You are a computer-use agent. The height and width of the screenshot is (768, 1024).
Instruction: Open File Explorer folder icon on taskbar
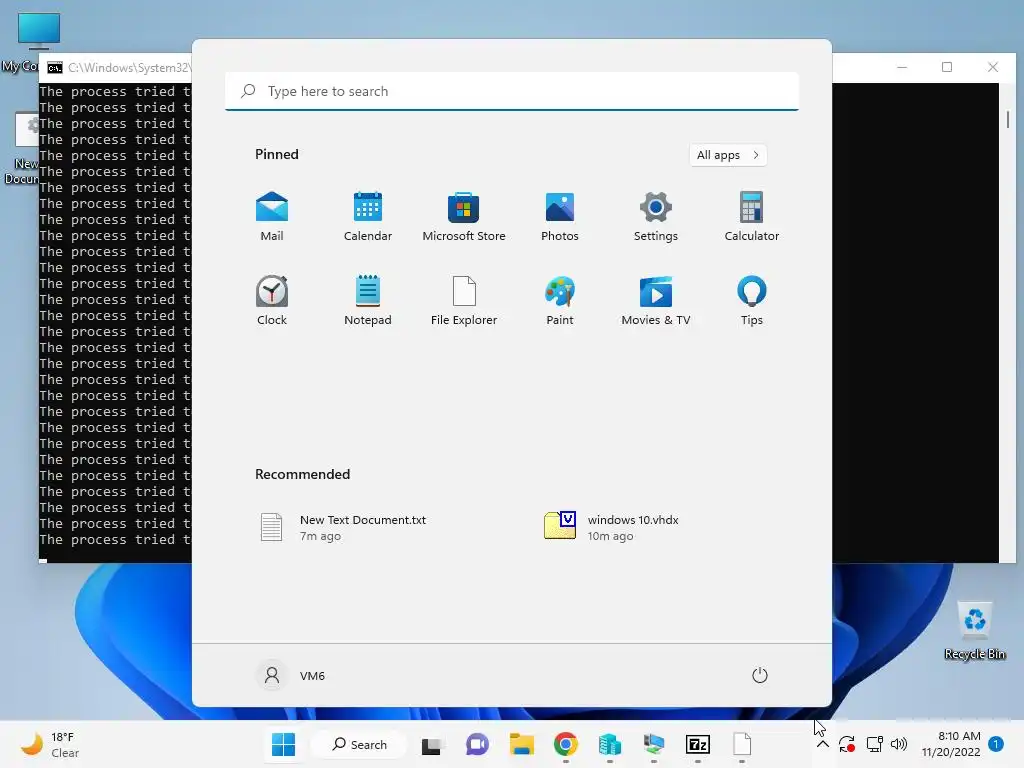522,744
